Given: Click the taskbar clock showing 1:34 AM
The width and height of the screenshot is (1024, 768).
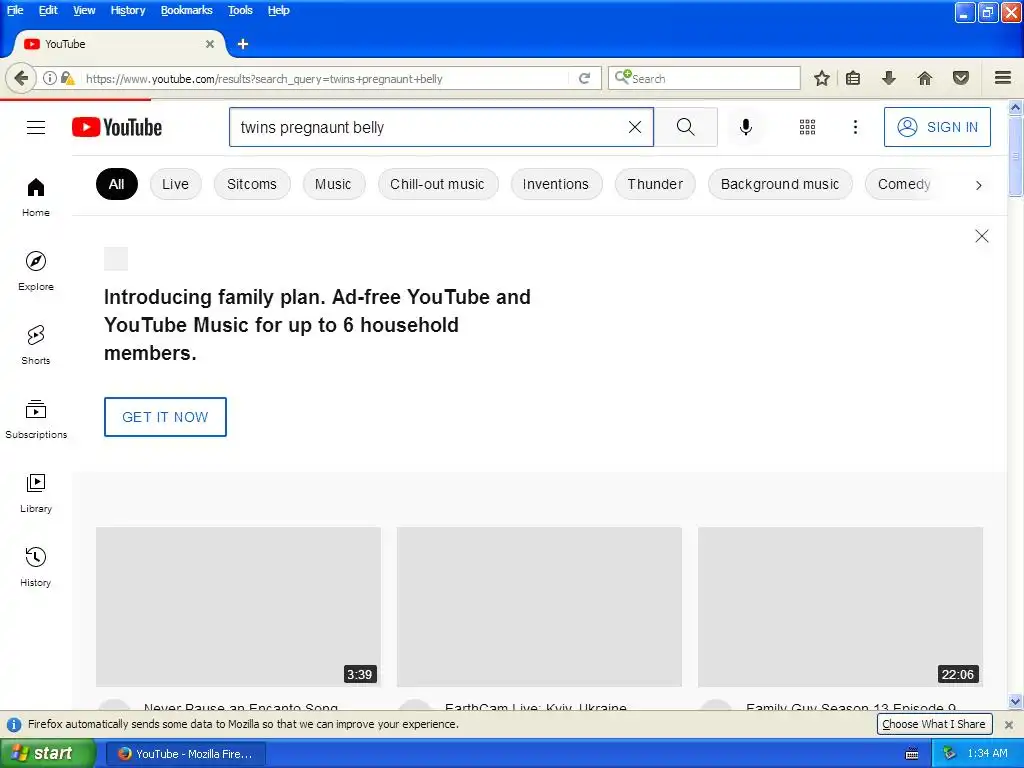Looking at the screenshot, I should 987,754.
